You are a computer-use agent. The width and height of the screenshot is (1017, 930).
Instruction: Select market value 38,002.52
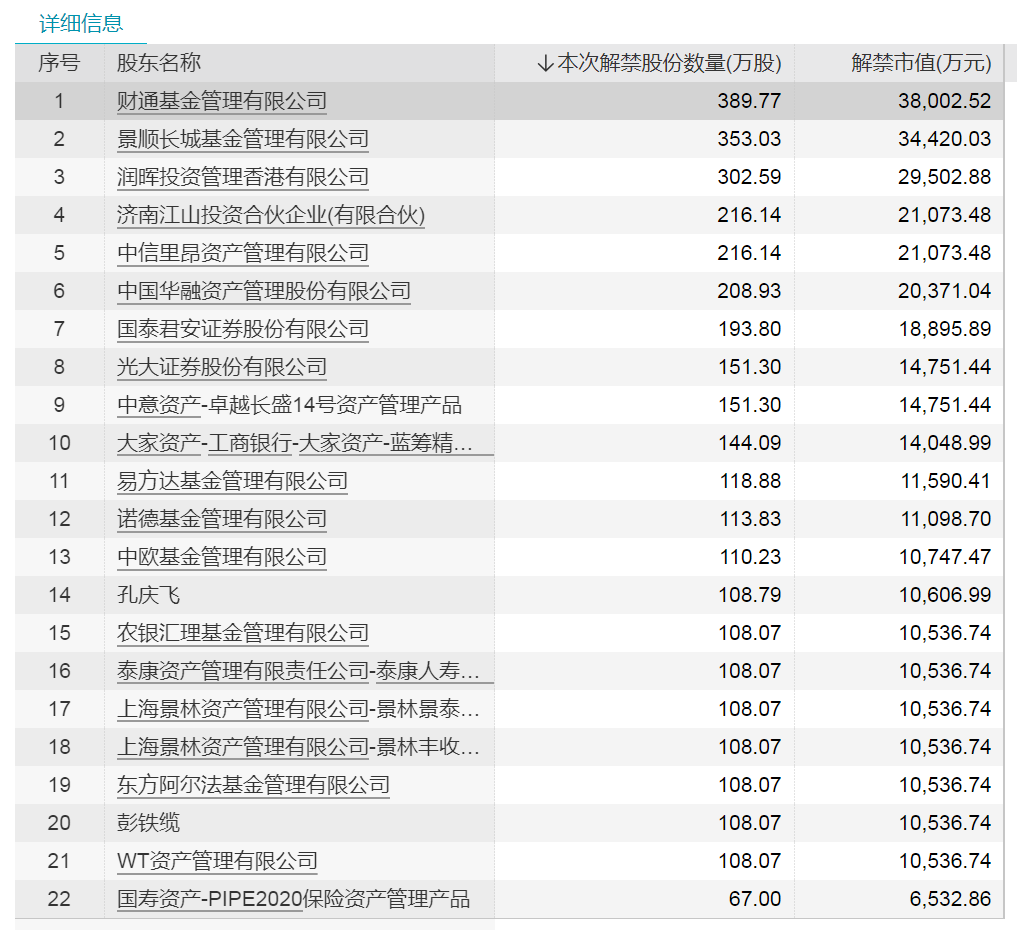(x=944, y=101)
